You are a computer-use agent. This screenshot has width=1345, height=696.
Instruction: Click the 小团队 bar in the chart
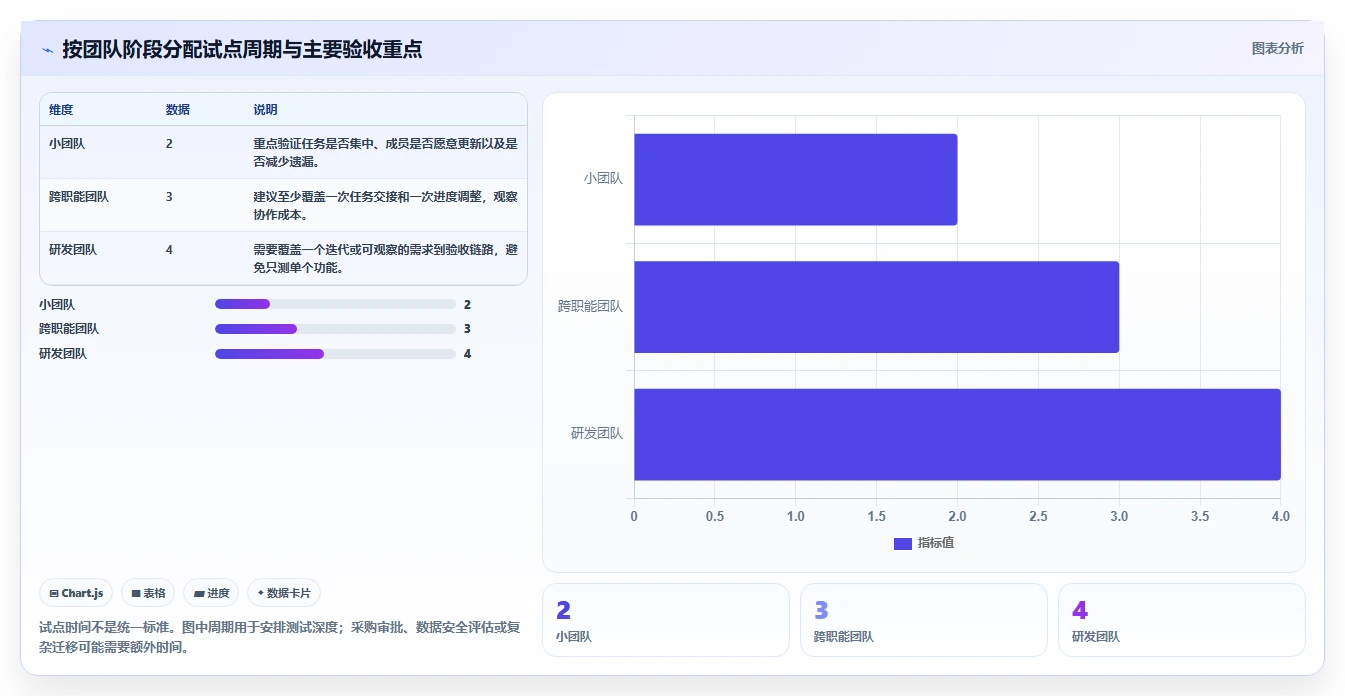point(795,179)
